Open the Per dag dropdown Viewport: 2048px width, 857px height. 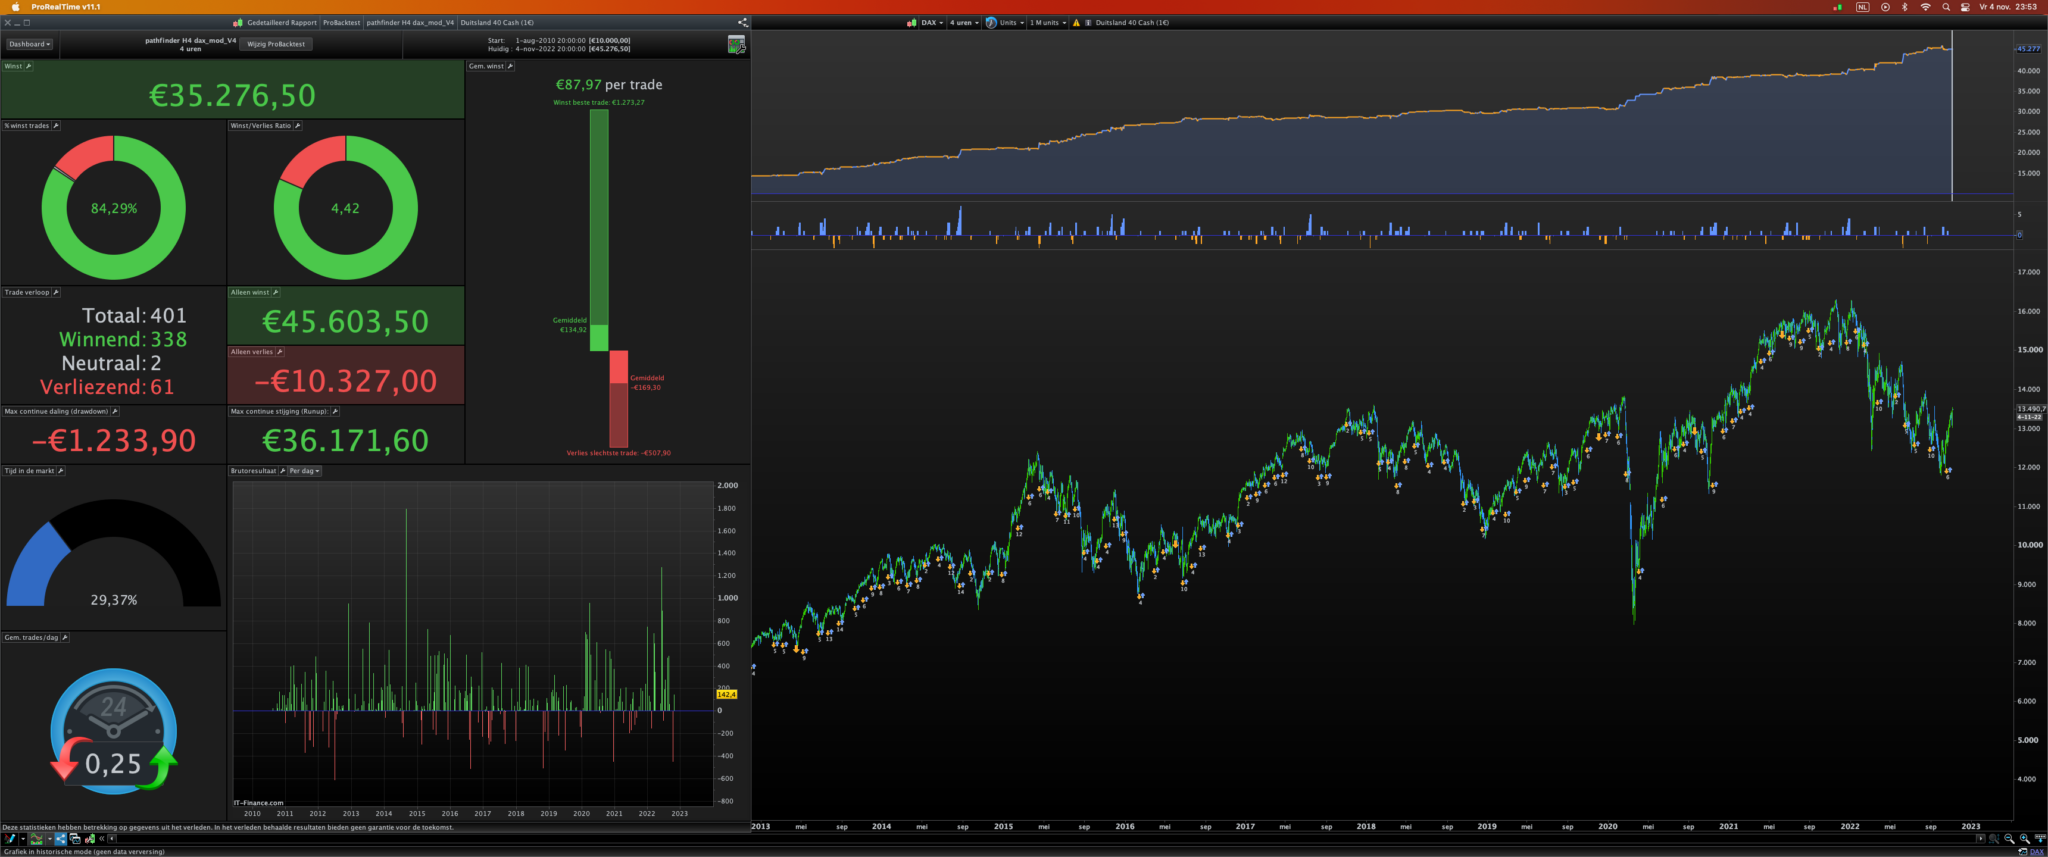[305, 471]
